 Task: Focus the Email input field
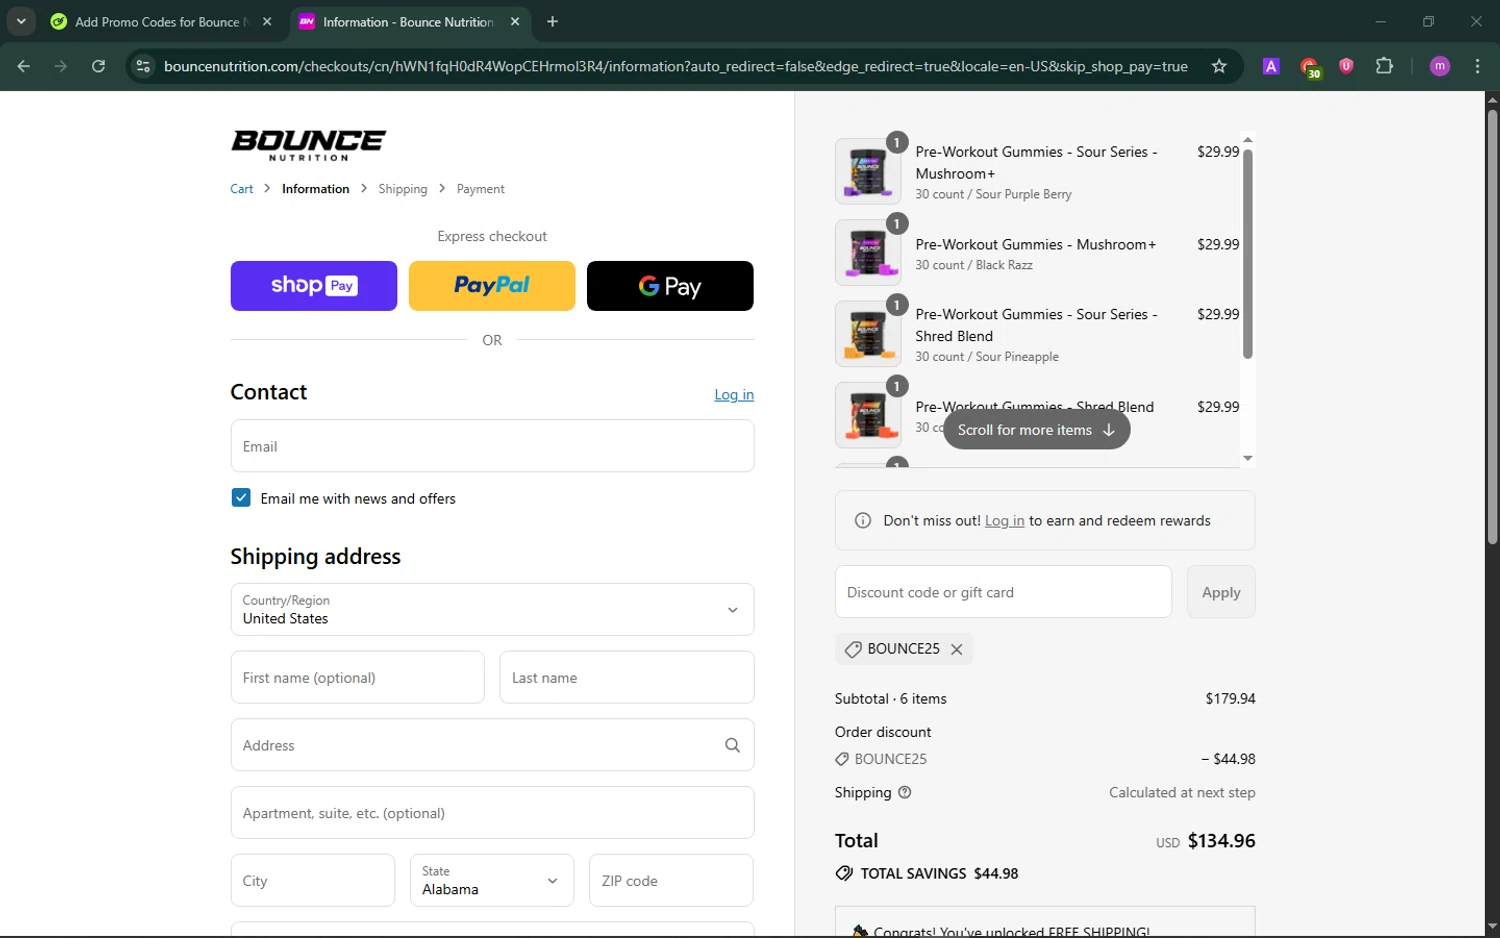[x=492, y=446]
